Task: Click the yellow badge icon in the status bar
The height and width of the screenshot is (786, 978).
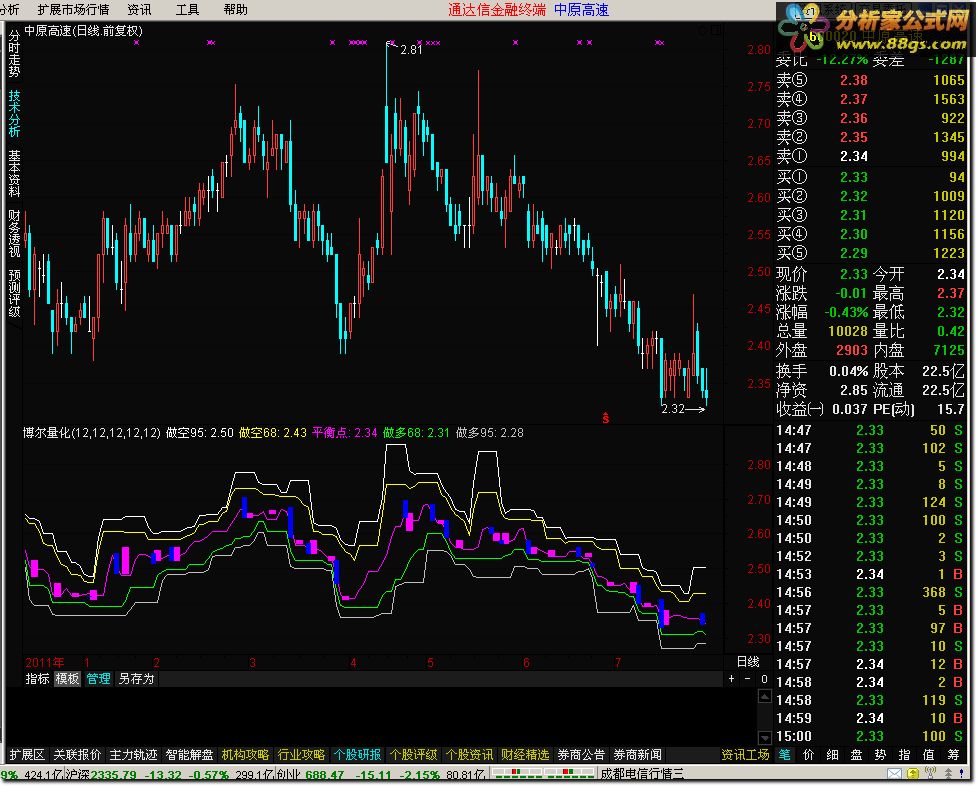Action: pyautogui.click(x=913, y=774)
